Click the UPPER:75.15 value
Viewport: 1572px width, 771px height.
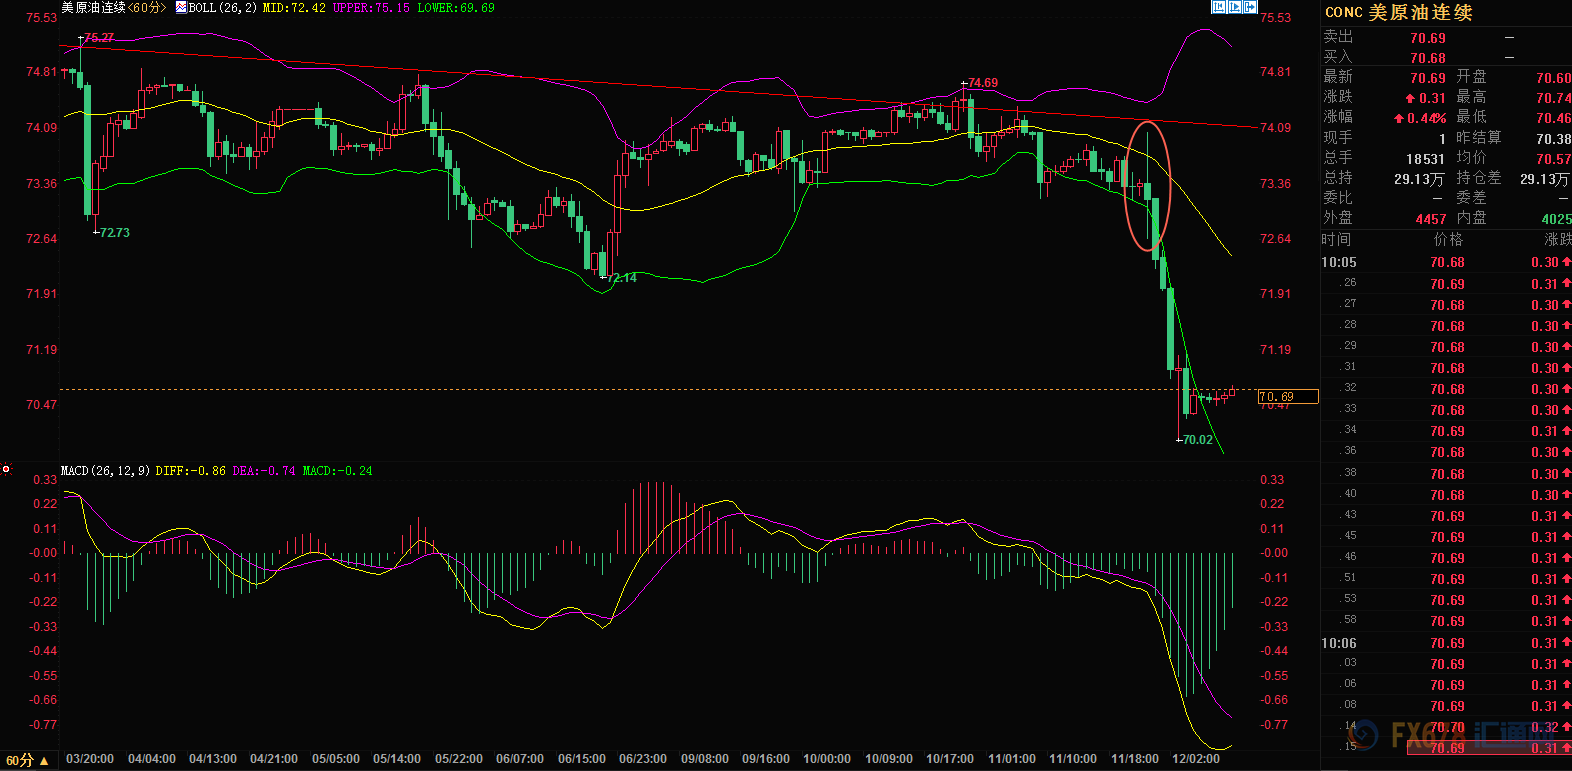tap(371, 7)
